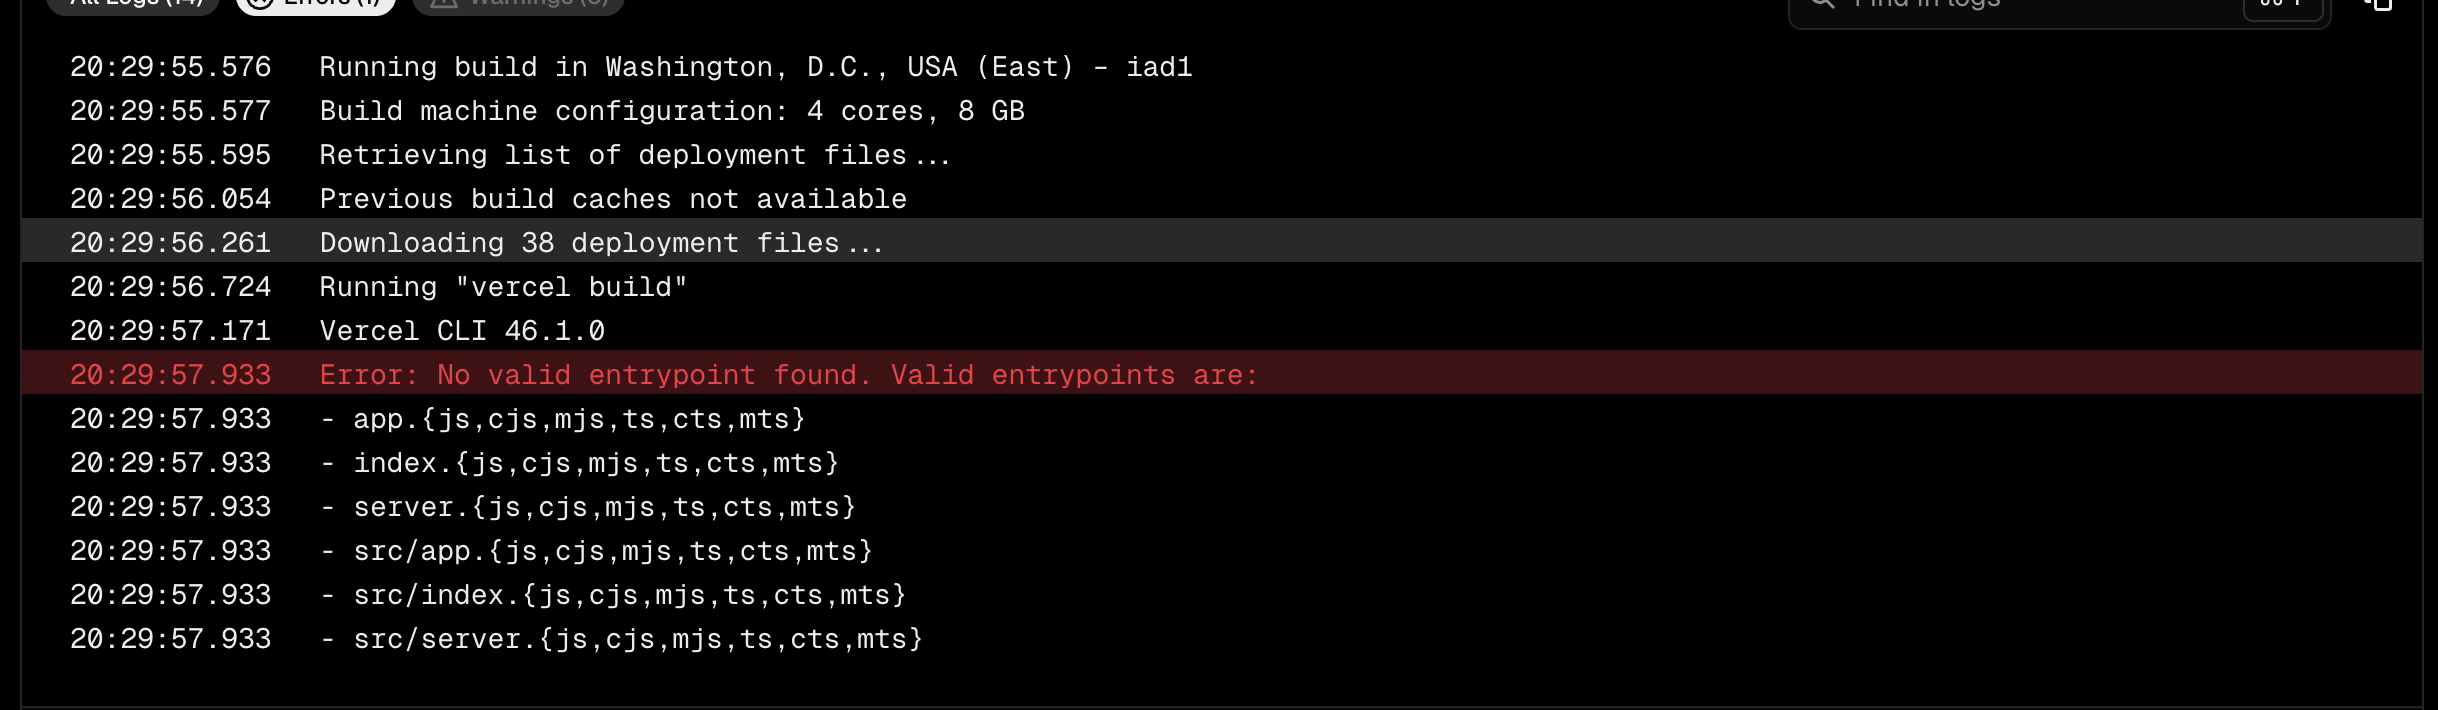Select the src/server.{js,cjs,...} log line
Screen dimensions: 2438x710
tap(1221, 639)
